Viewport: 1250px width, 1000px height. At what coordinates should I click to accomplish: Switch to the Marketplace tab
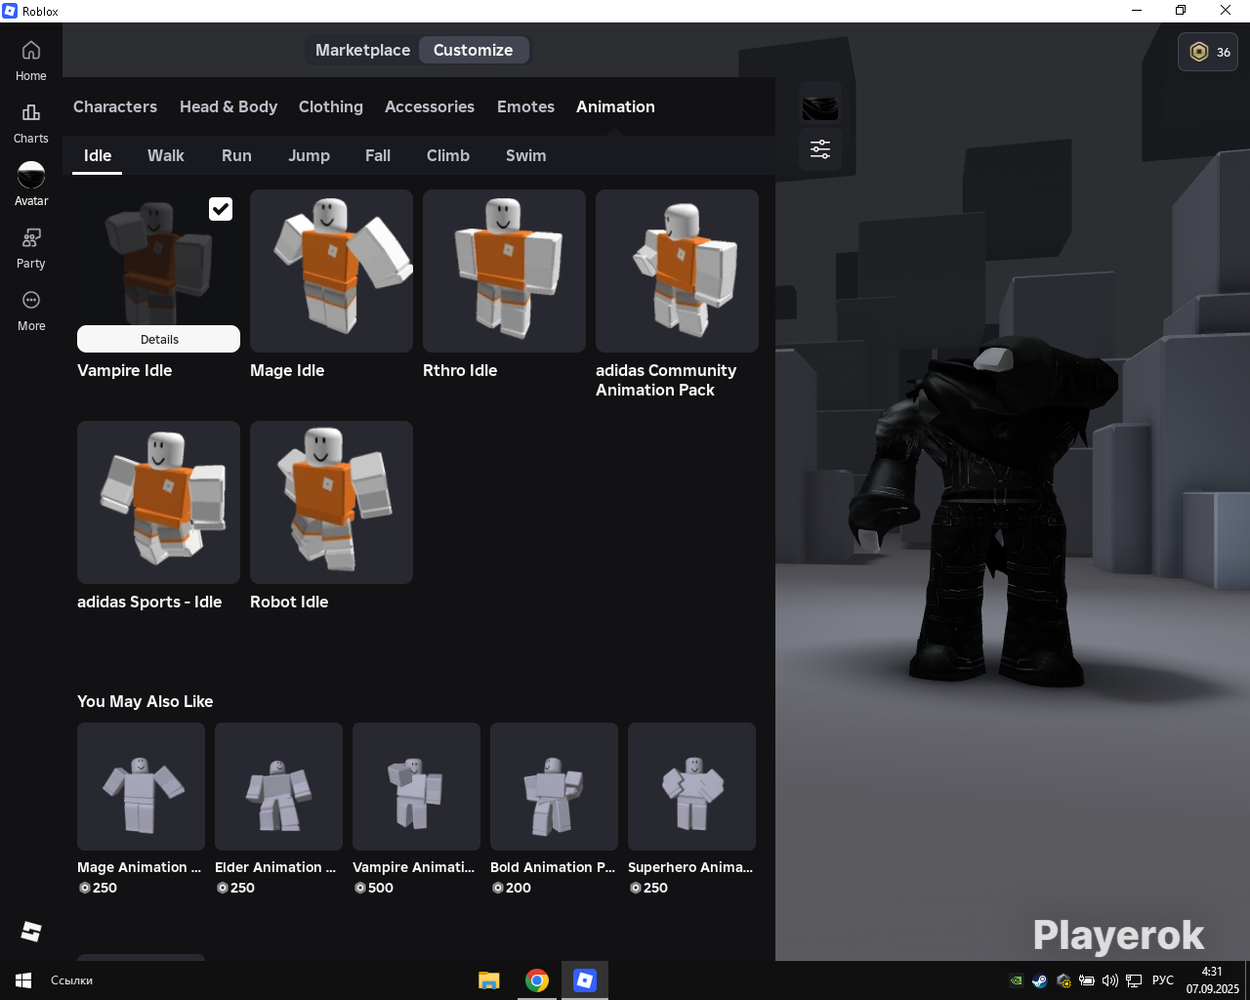pos(362,50)
